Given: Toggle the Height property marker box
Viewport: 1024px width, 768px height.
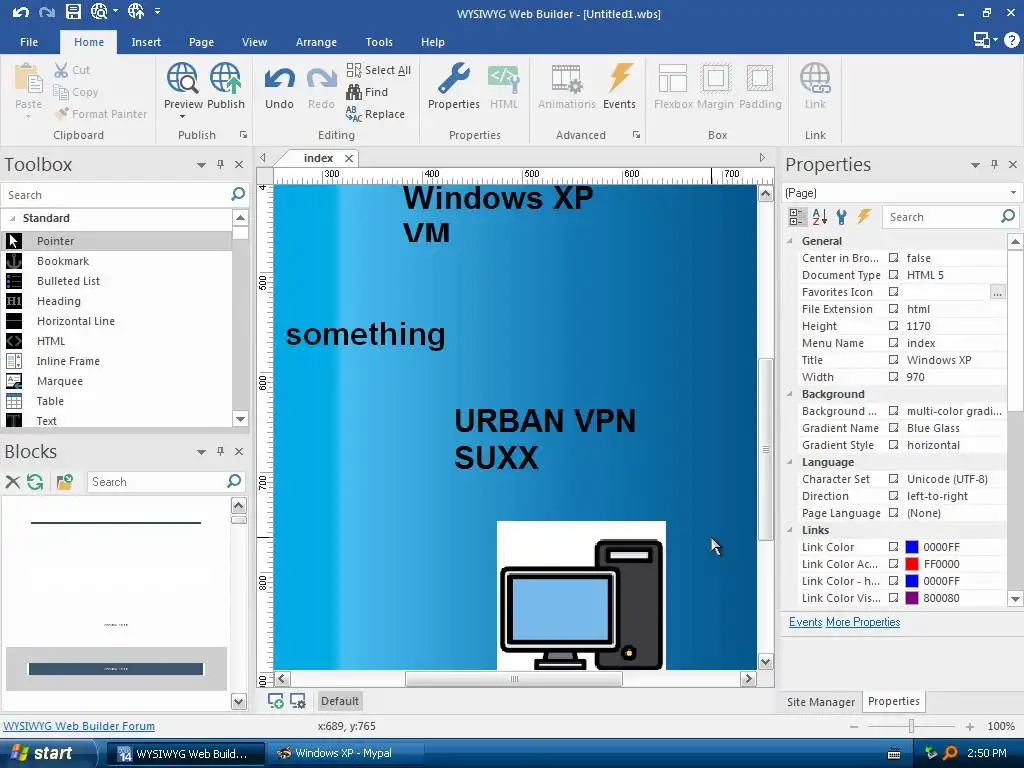Looking at the screenshot, I should point(893,326).
